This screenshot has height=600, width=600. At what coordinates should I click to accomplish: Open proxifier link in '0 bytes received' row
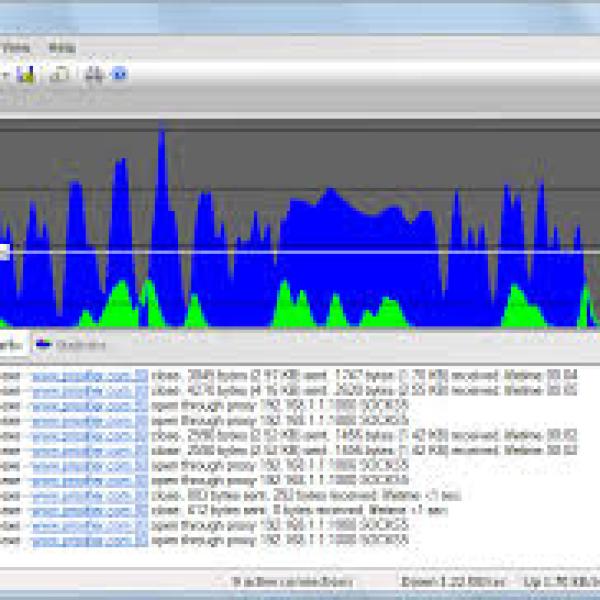89,511
